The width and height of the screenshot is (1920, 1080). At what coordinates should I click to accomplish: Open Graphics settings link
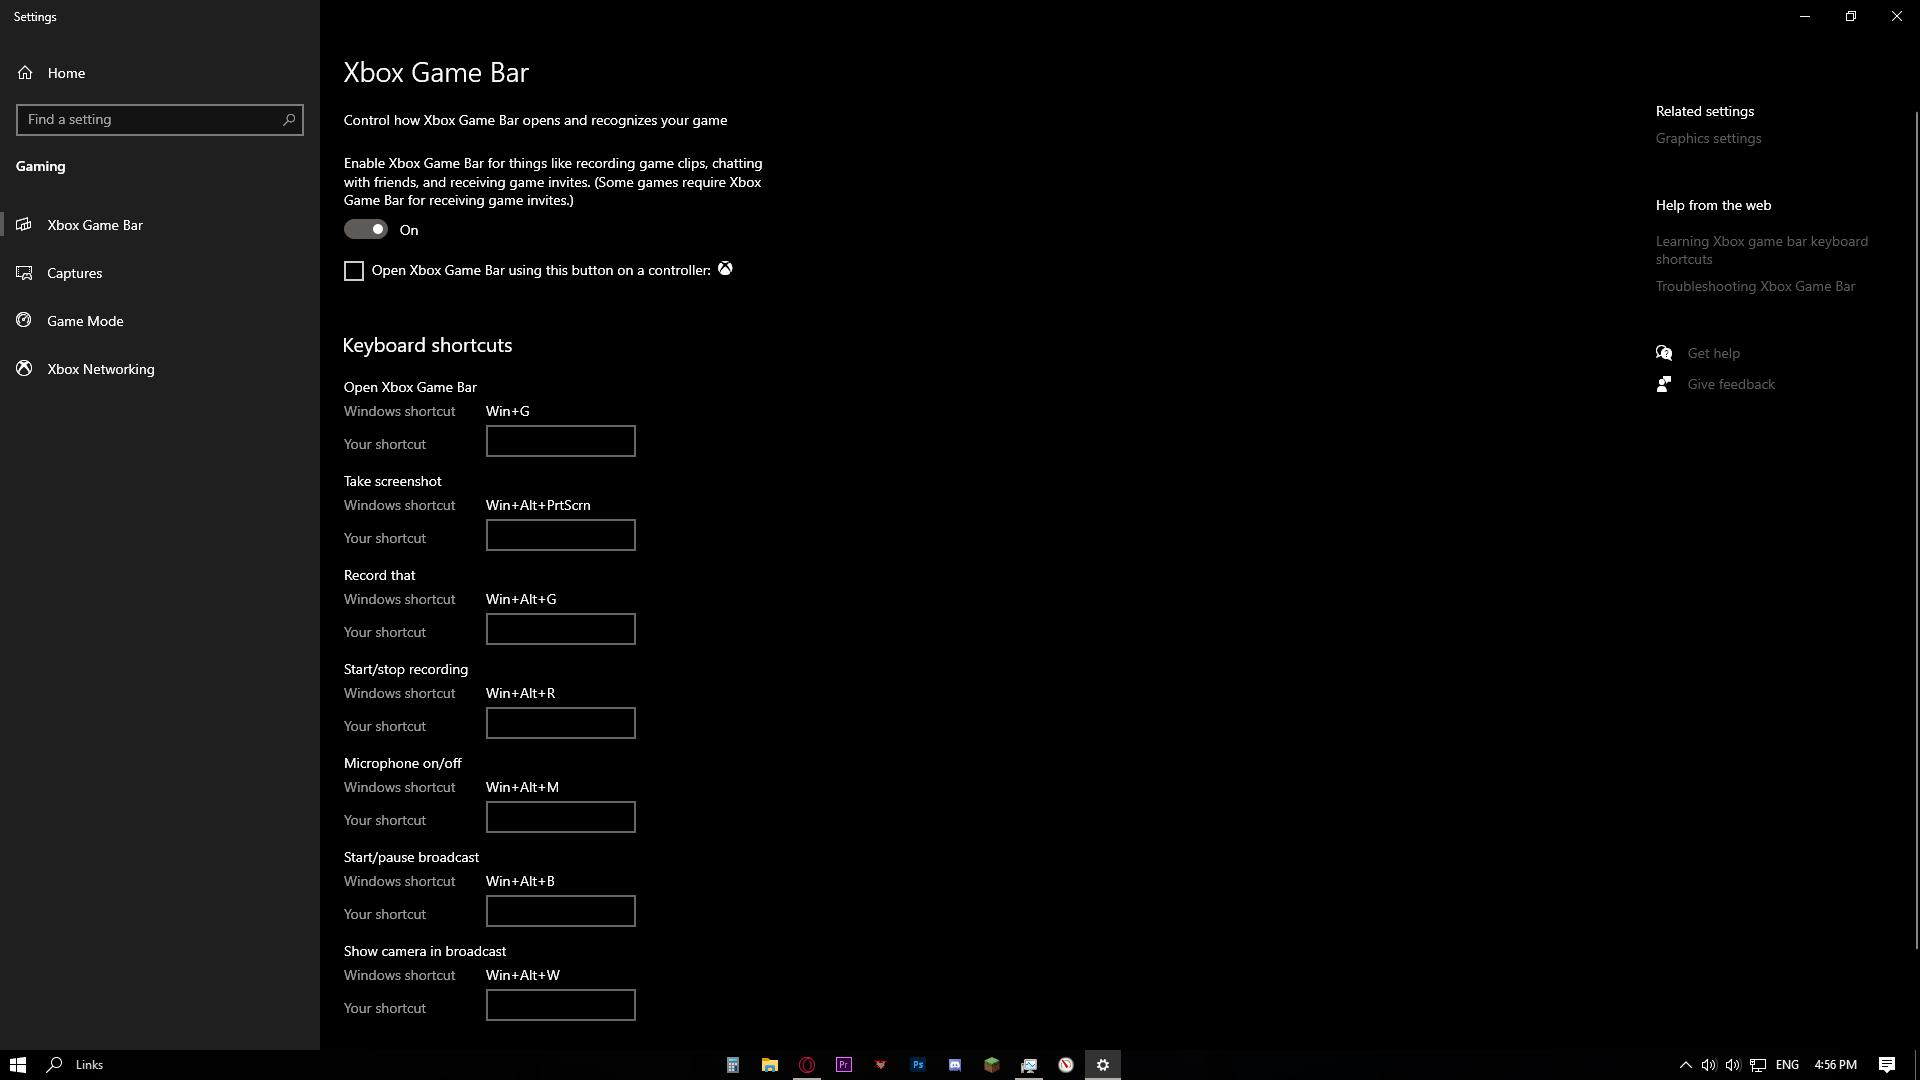point(1708,138)
